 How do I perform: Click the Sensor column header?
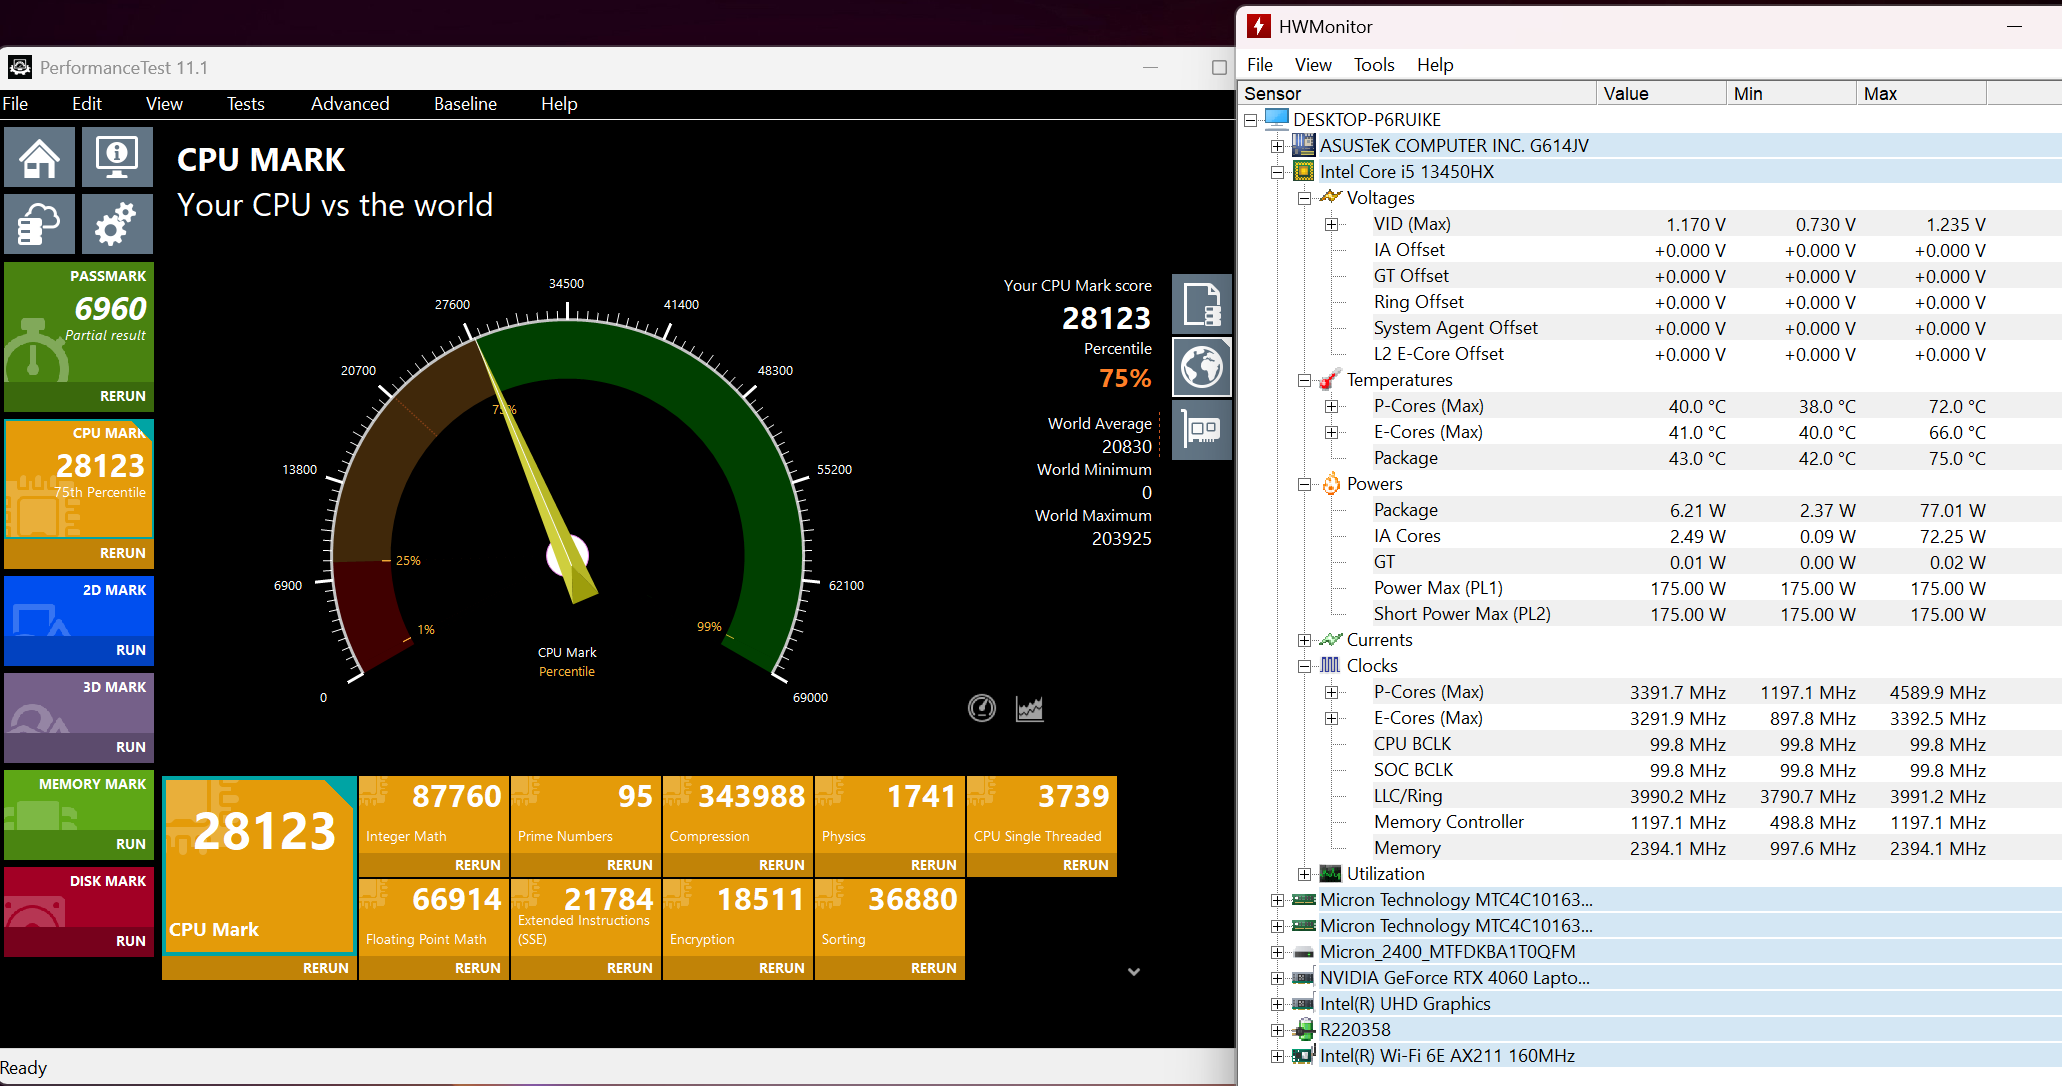click(x=1417, y=93)
